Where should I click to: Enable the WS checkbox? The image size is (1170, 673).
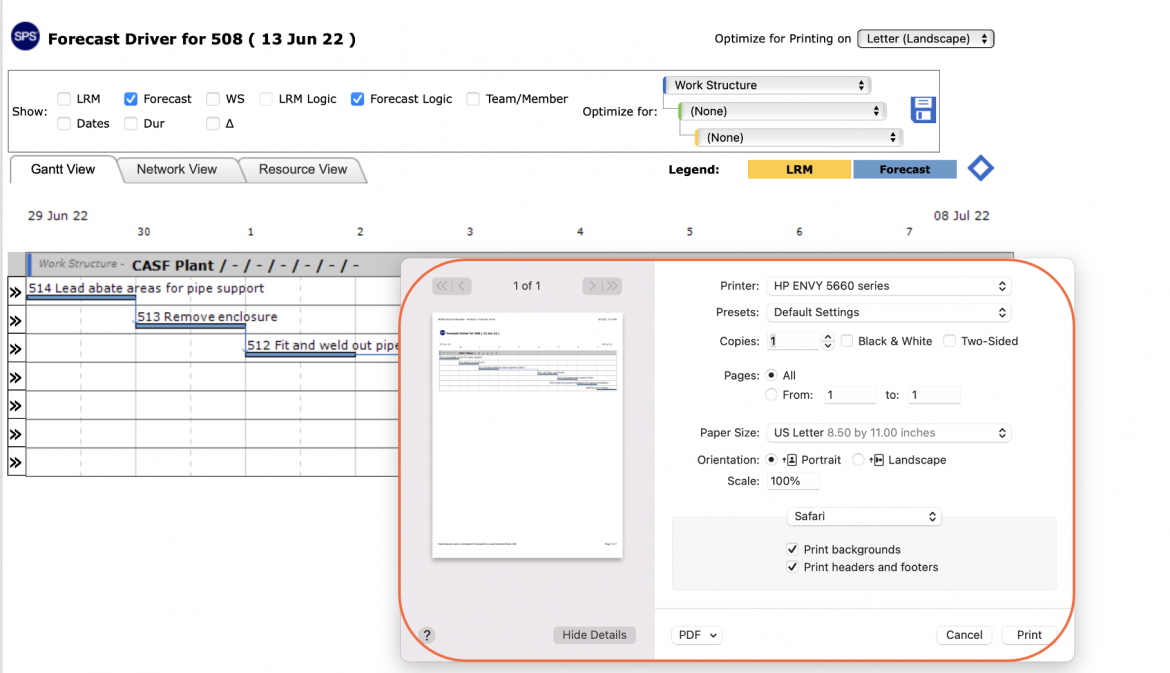coord(213,98)
